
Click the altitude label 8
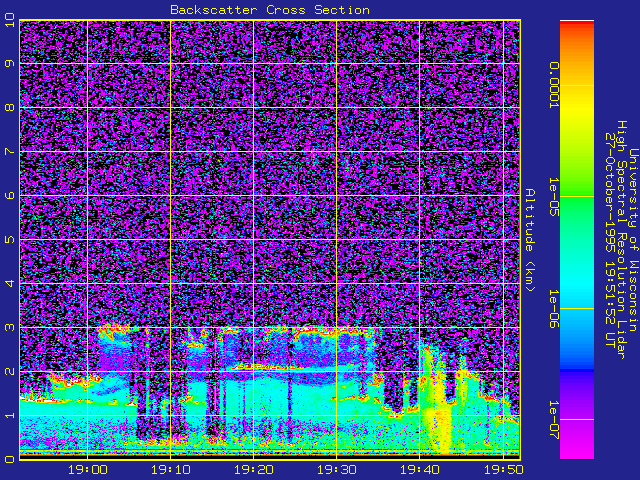[x=10, y=108]
